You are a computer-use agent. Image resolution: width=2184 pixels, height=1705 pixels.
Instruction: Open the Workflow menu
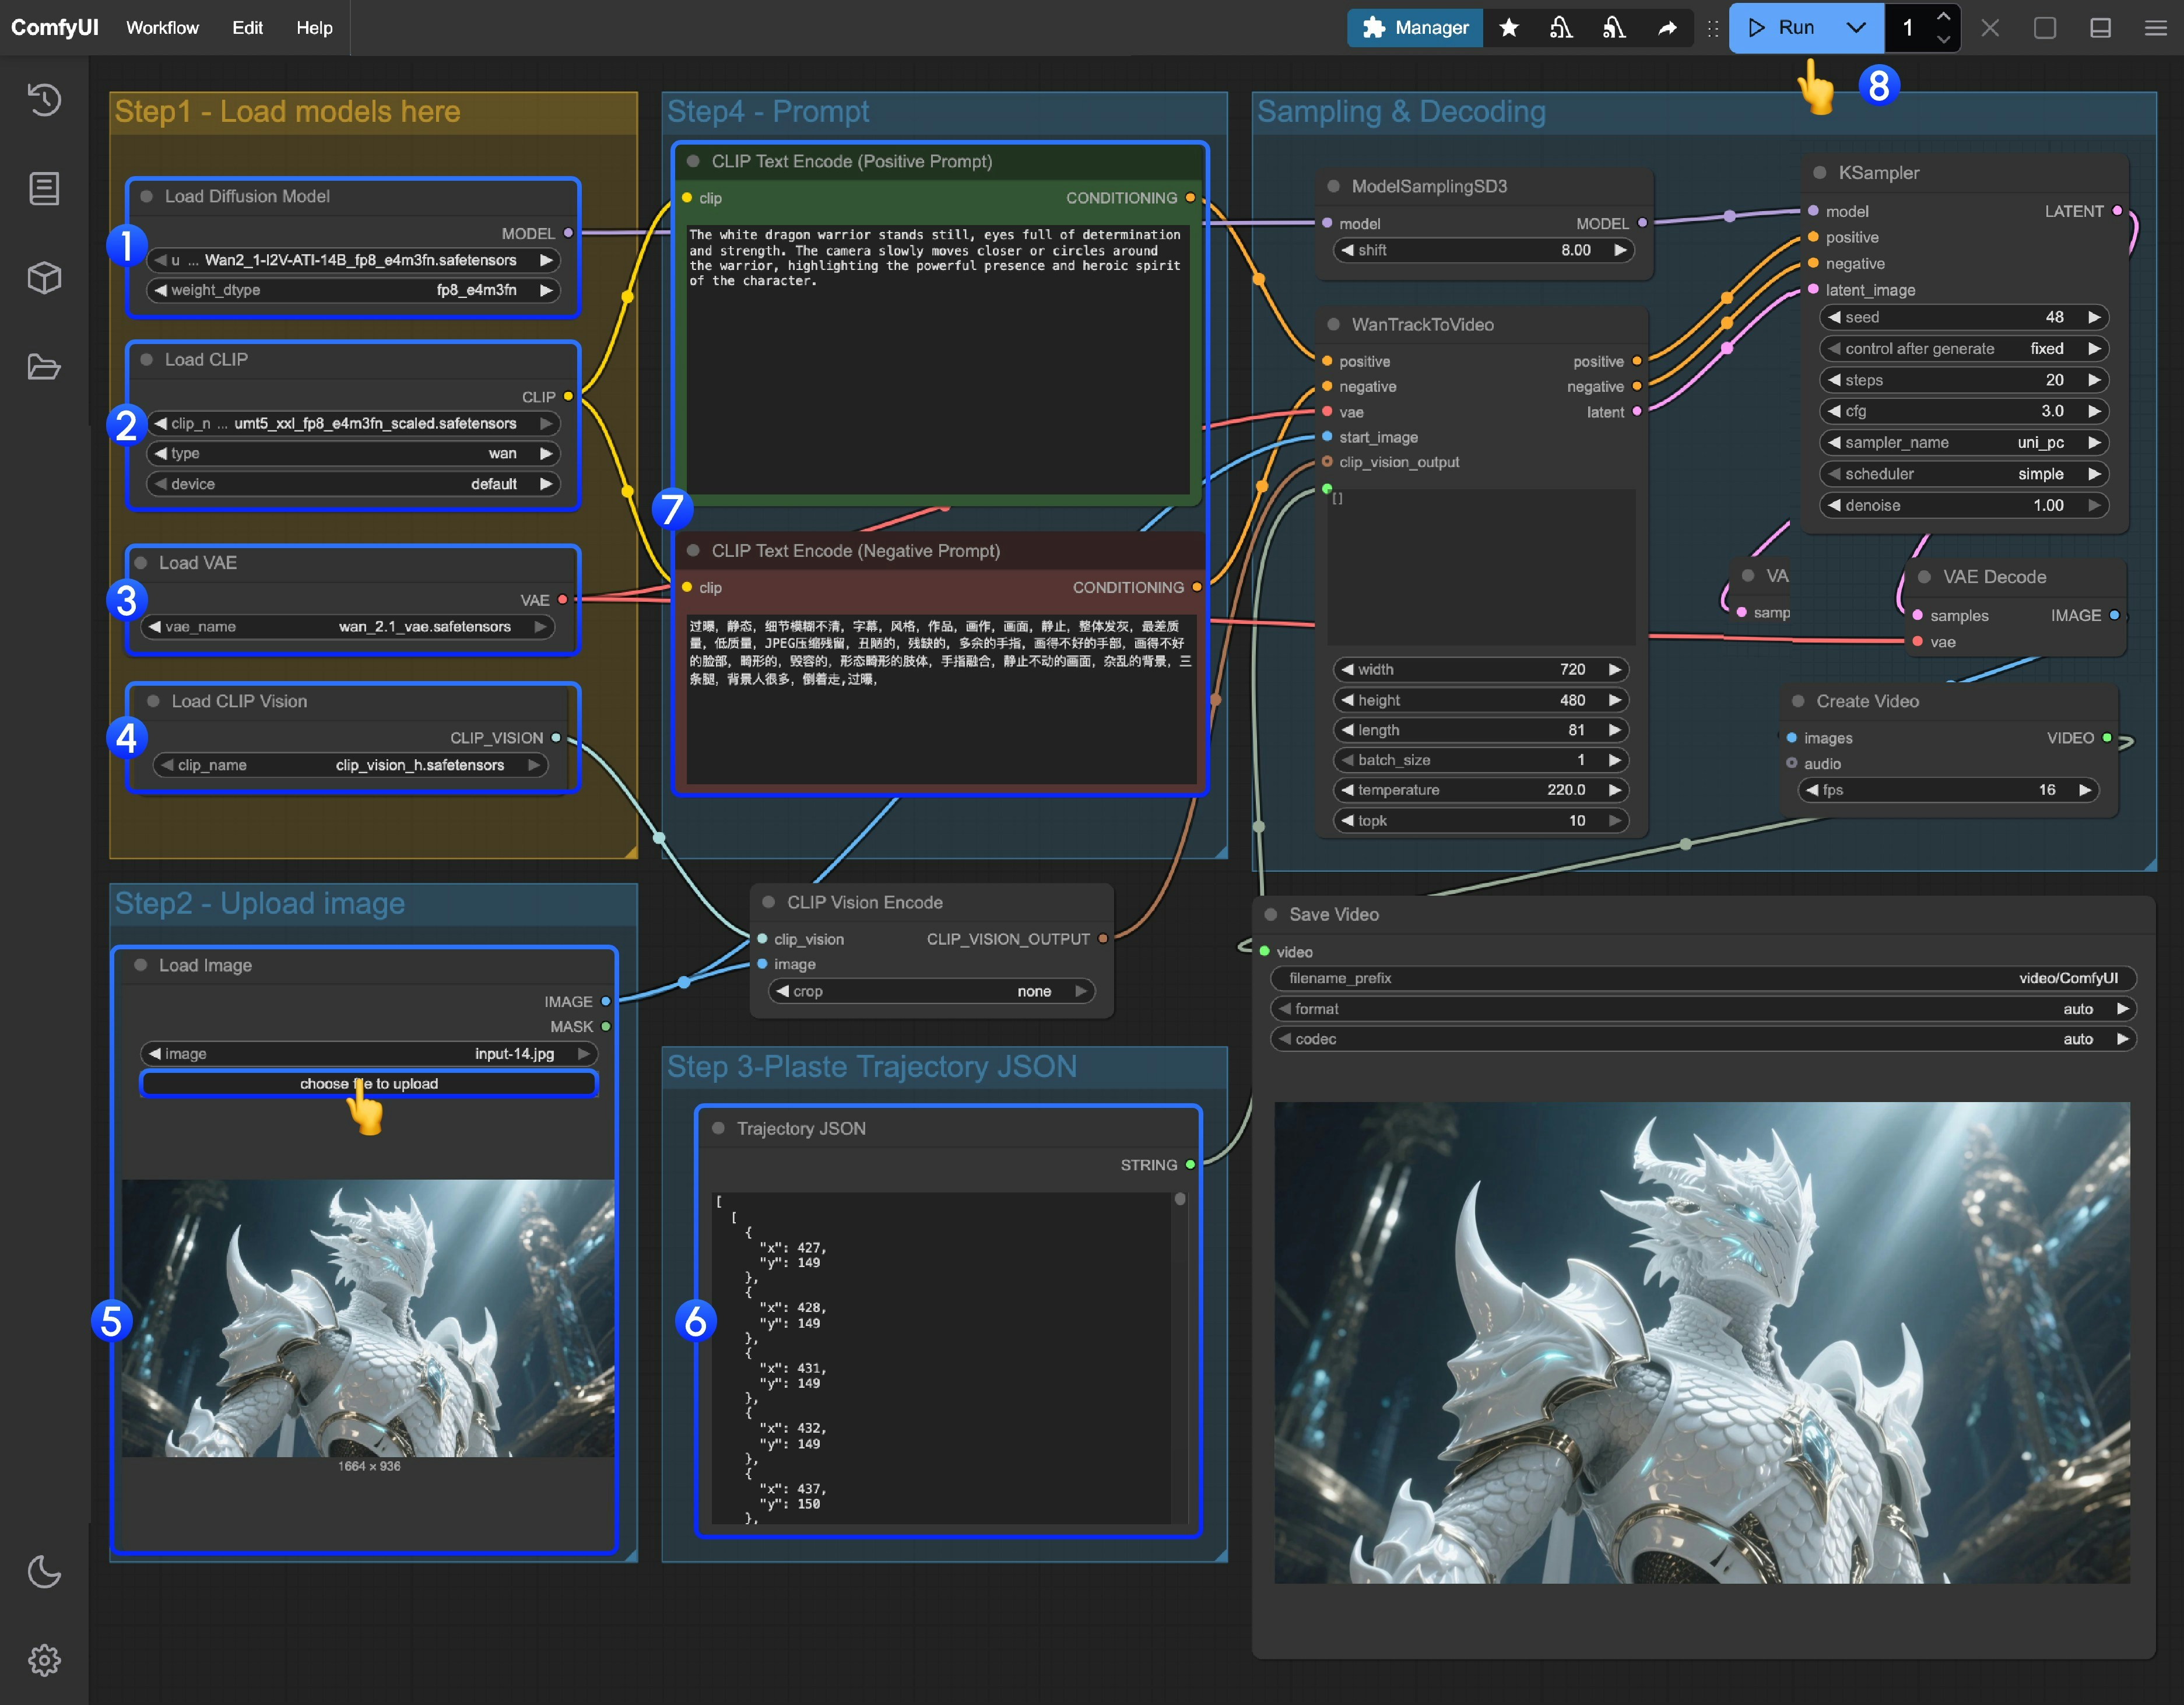162,28
